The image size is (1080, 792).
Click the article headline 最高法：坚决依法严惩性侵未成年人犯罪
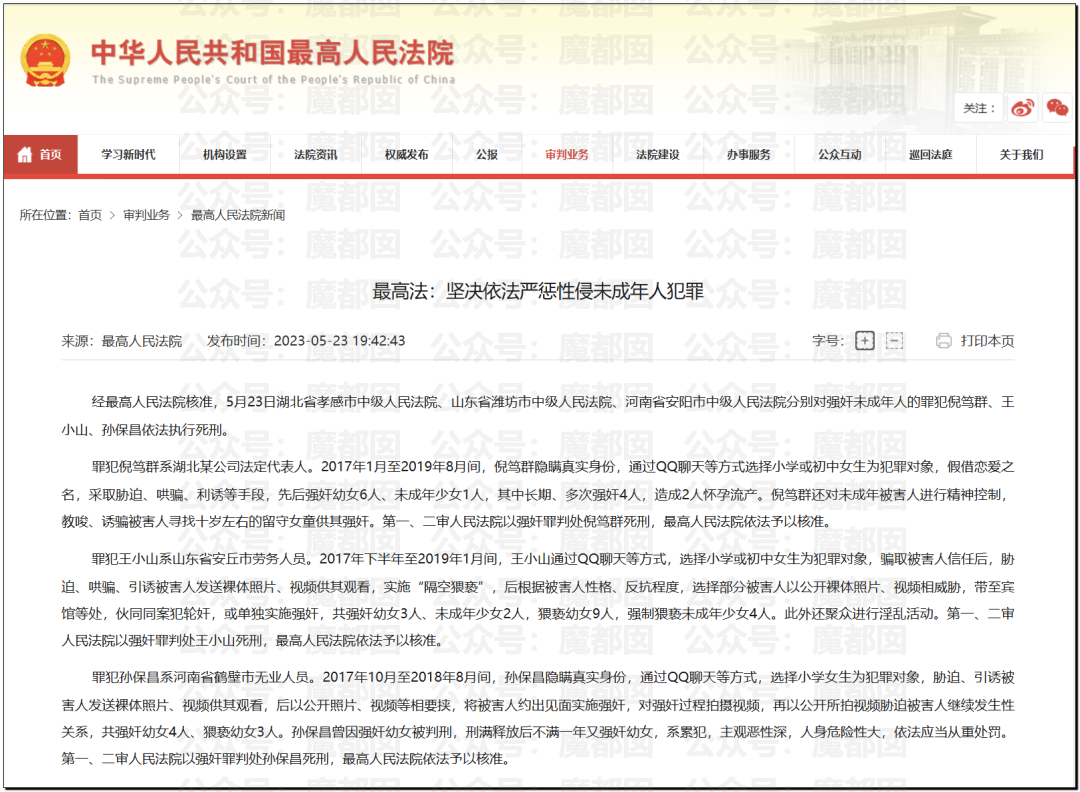coord(538,291)
